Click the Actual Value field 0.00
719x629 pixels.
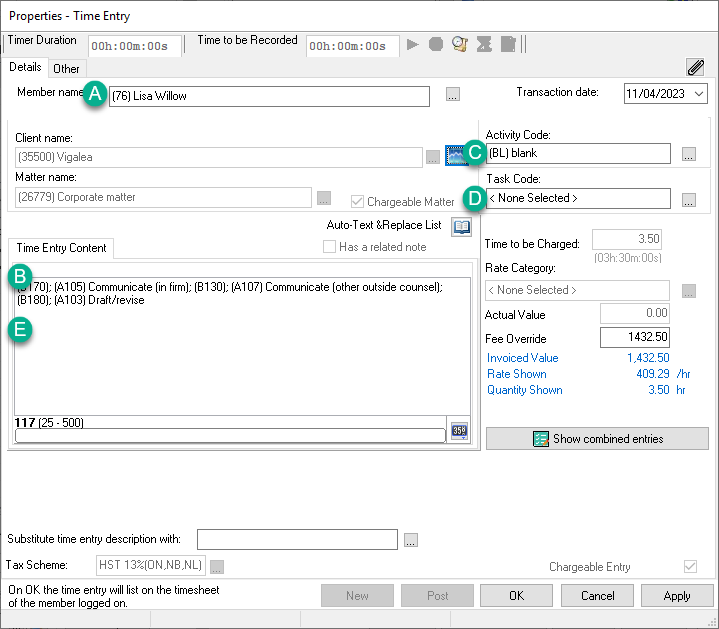tap(635, 313)
